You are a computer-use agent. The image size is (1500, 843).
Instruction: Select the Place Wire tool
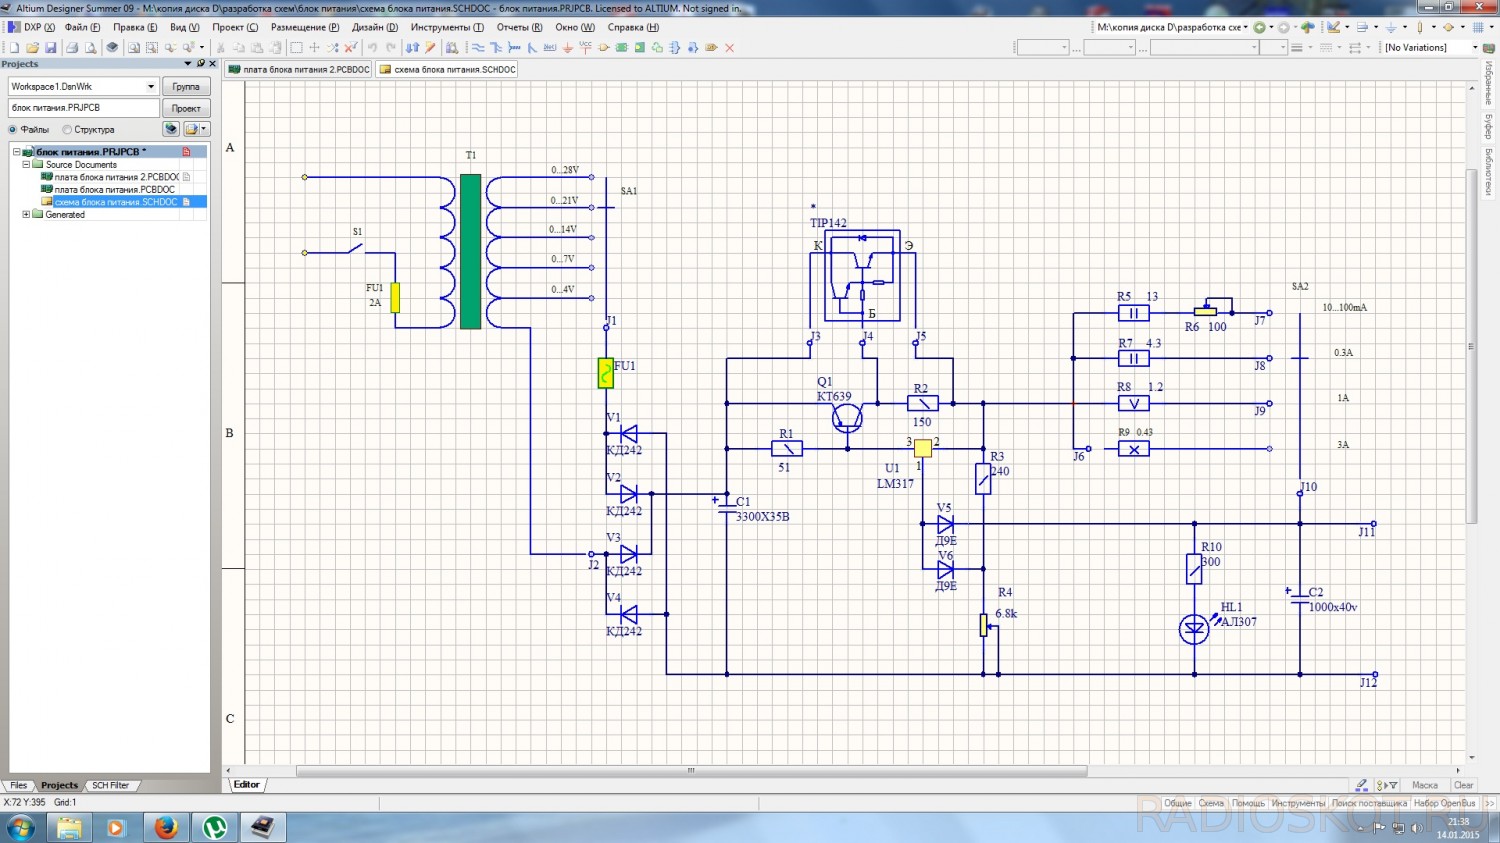coord(478,47)
